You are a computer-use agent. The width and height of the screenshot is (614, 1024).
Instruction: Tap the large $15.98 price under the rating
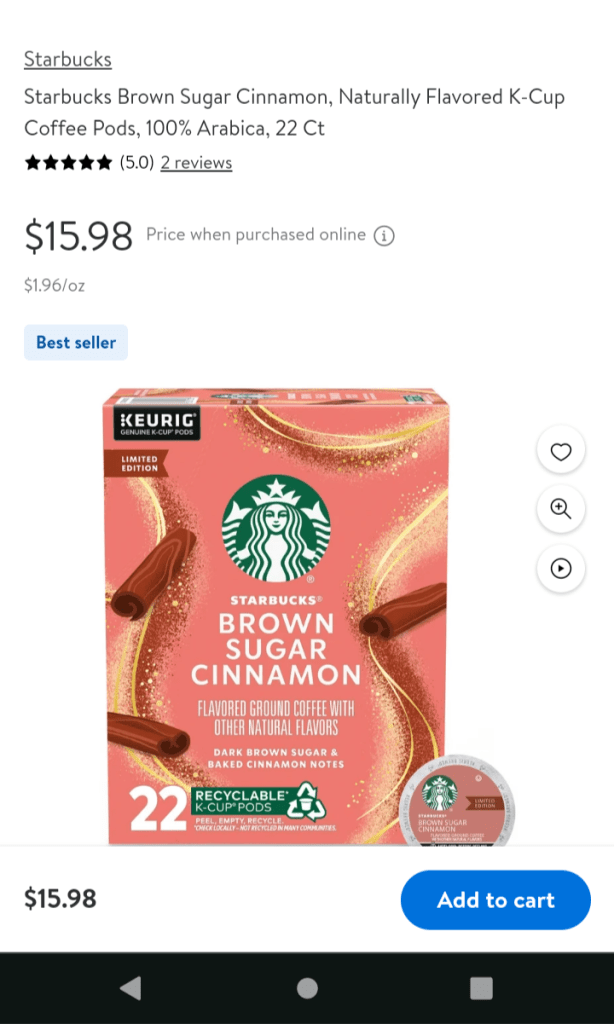78,237
